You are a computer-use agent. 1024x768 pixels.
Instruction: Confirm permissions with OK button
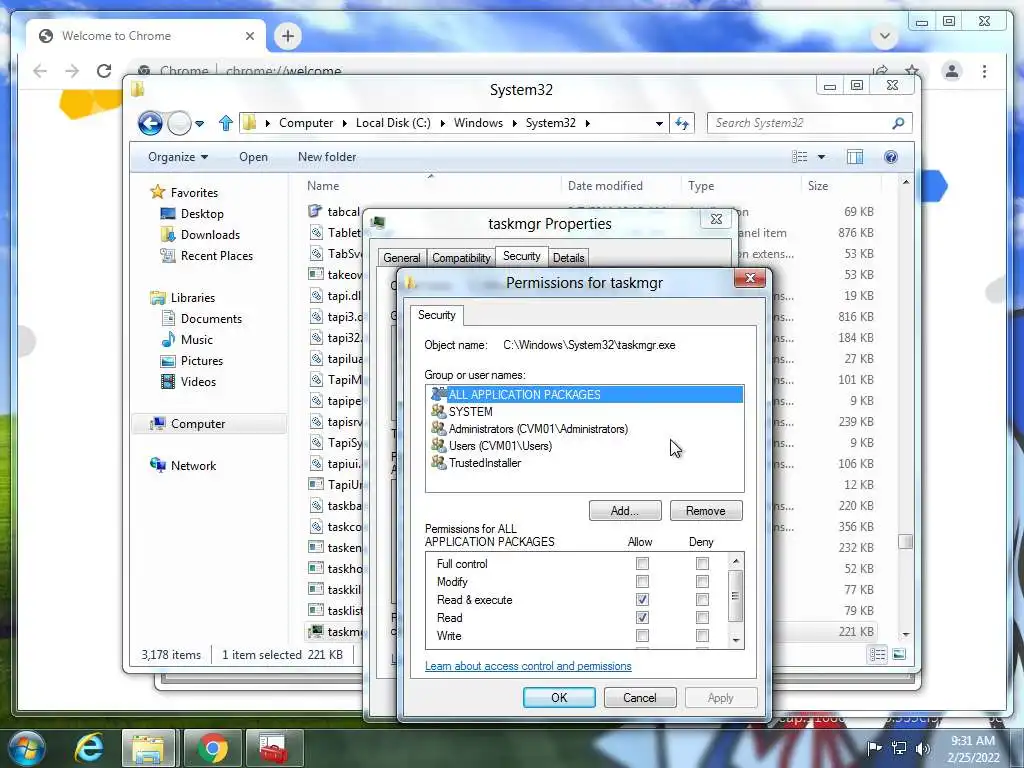click(x=559, y=697)
